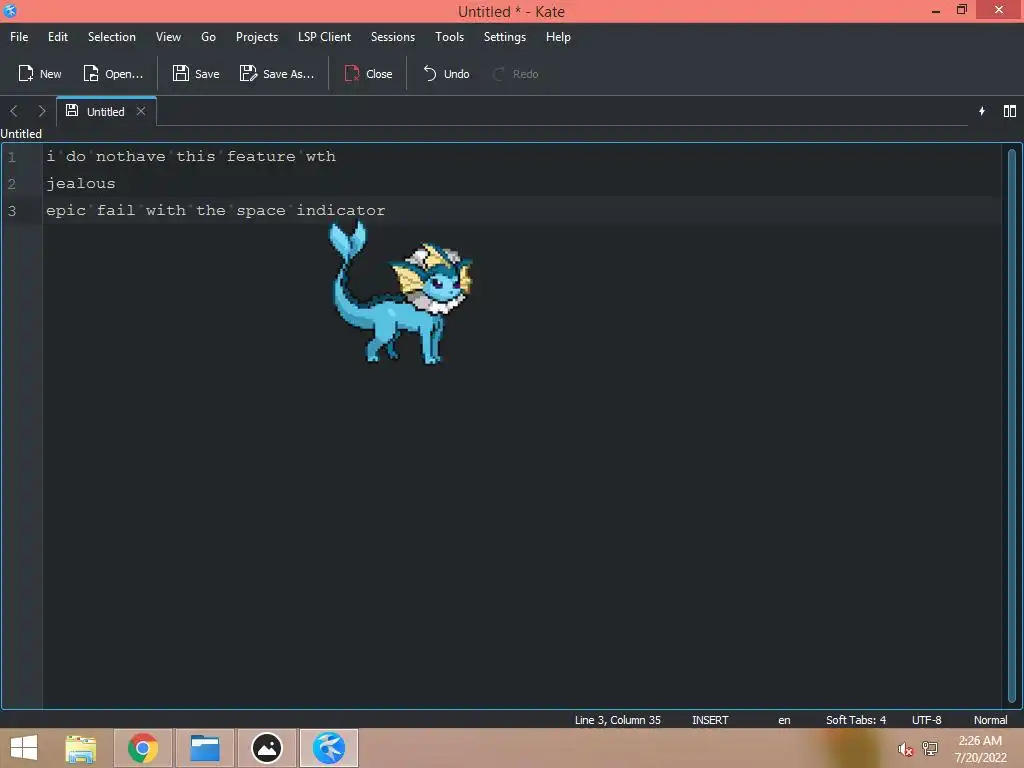This screenshot has height=768, width=1024.
Task: Open the blue folder app in taskbar
Action: (x=204, y=748)
